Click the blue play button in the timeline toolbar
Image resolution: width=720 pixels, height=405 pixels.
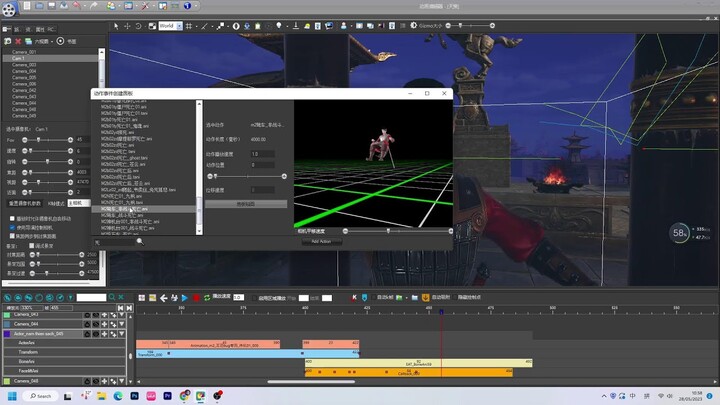coord(185,298)
